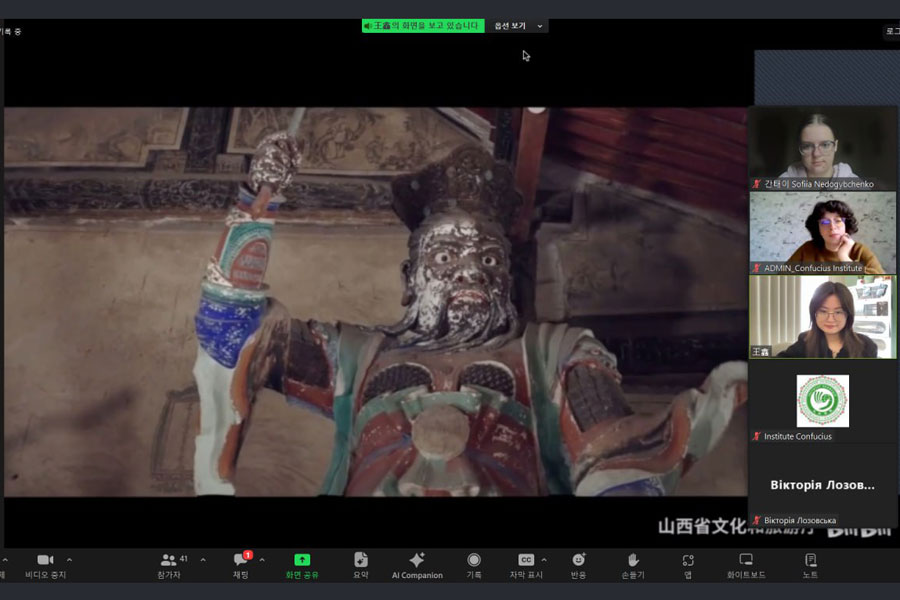Click muted mic icon beside Вікторія Лозовська
This screenshot has width=900, height=600.
click(757, 520)
